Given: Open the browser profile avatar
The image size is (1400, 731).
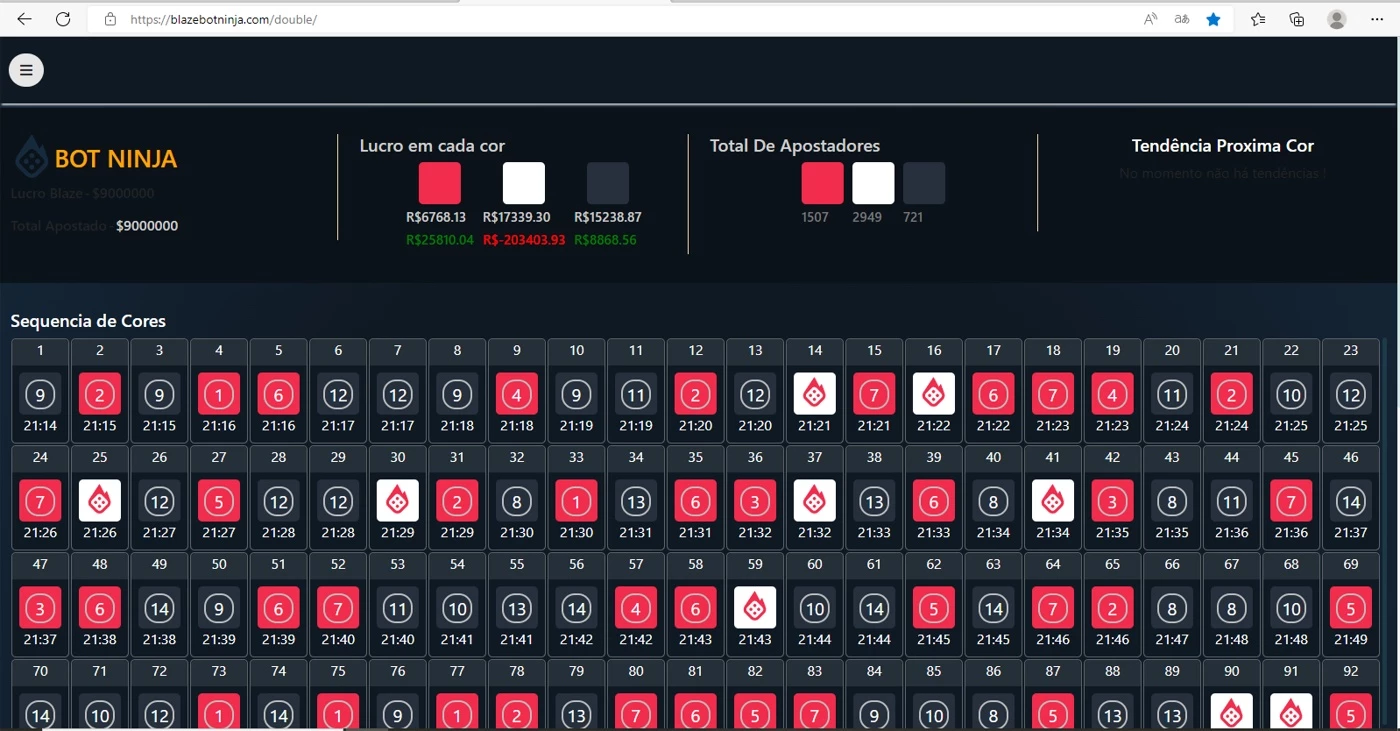Looking at the screenshot, I should coord(1337,19).
